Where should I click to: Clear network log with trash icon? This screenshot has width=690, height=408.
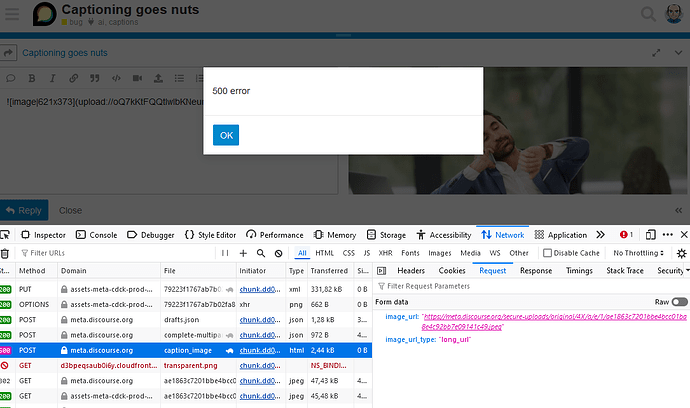5,254
